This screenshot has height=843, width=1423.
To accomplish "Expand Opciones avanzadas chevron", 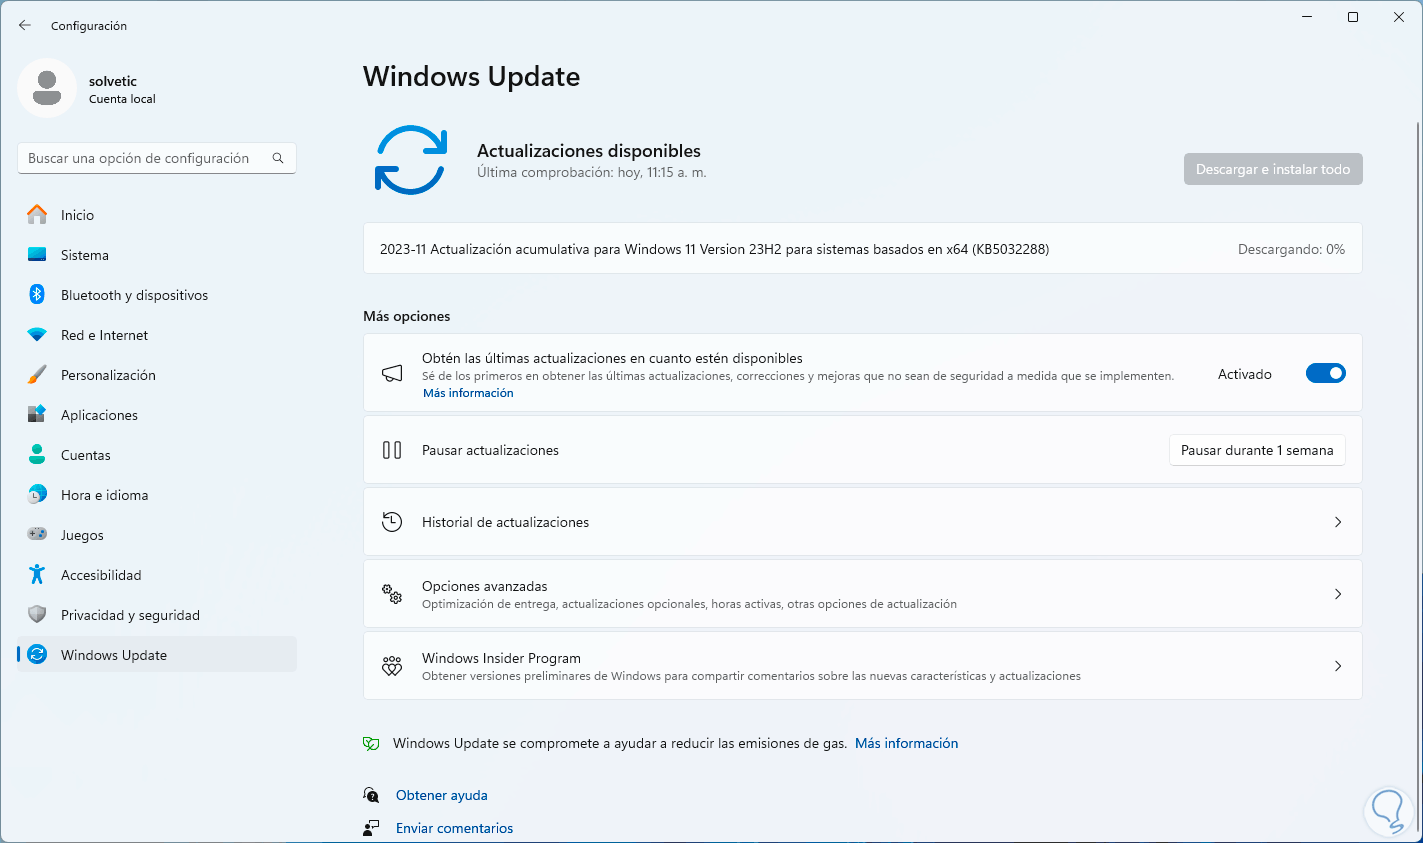I will [1338, 594].
